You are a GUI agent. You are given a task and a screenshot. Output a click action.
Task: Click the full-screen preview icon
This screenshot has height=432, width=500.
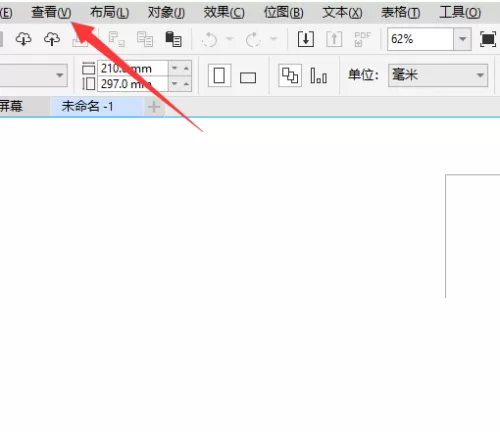488,39
